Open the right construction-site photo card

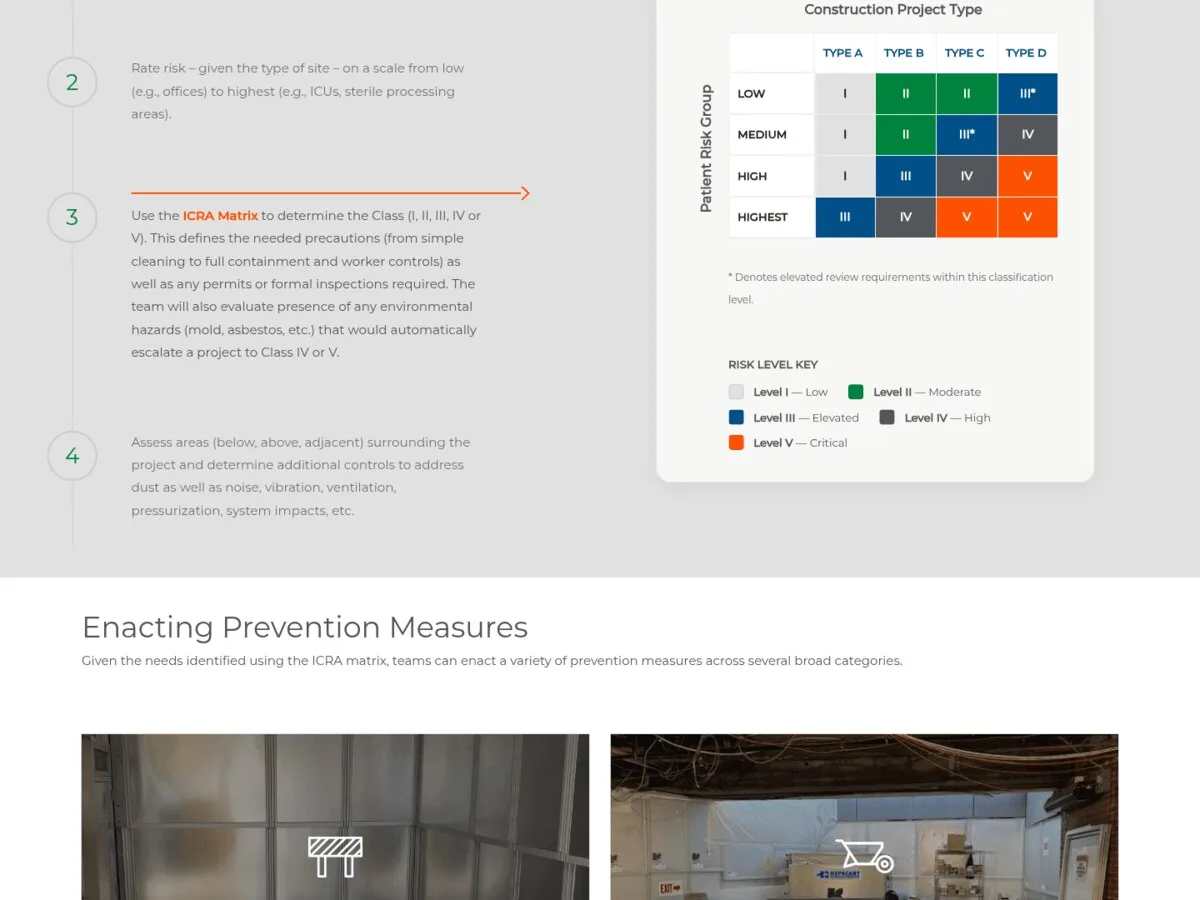click(x=864, y=817)
